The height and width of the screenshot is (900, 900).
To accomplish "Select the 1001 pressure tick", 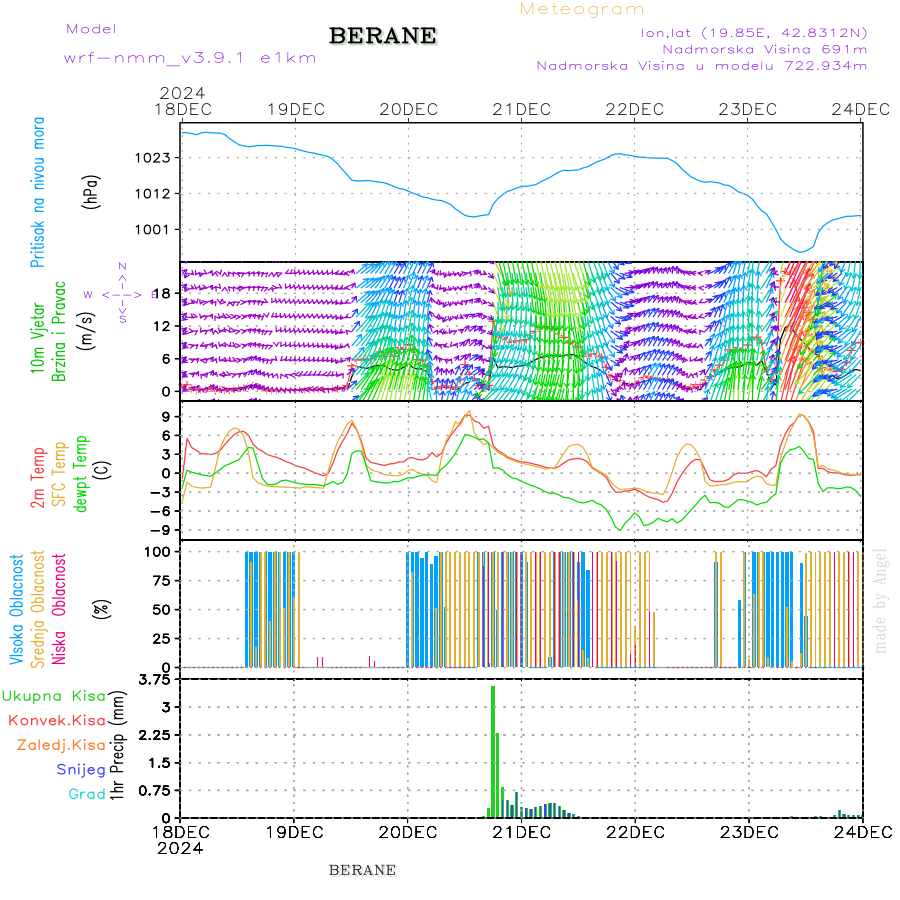I will pos(153,230).
